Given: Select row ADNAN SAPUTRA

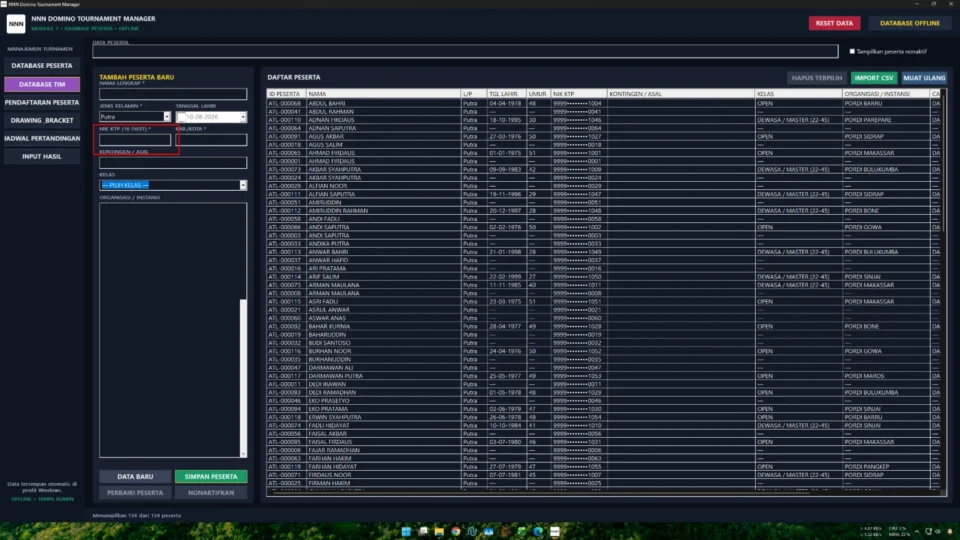Looking at the screenshot, I should click(603, 129).
